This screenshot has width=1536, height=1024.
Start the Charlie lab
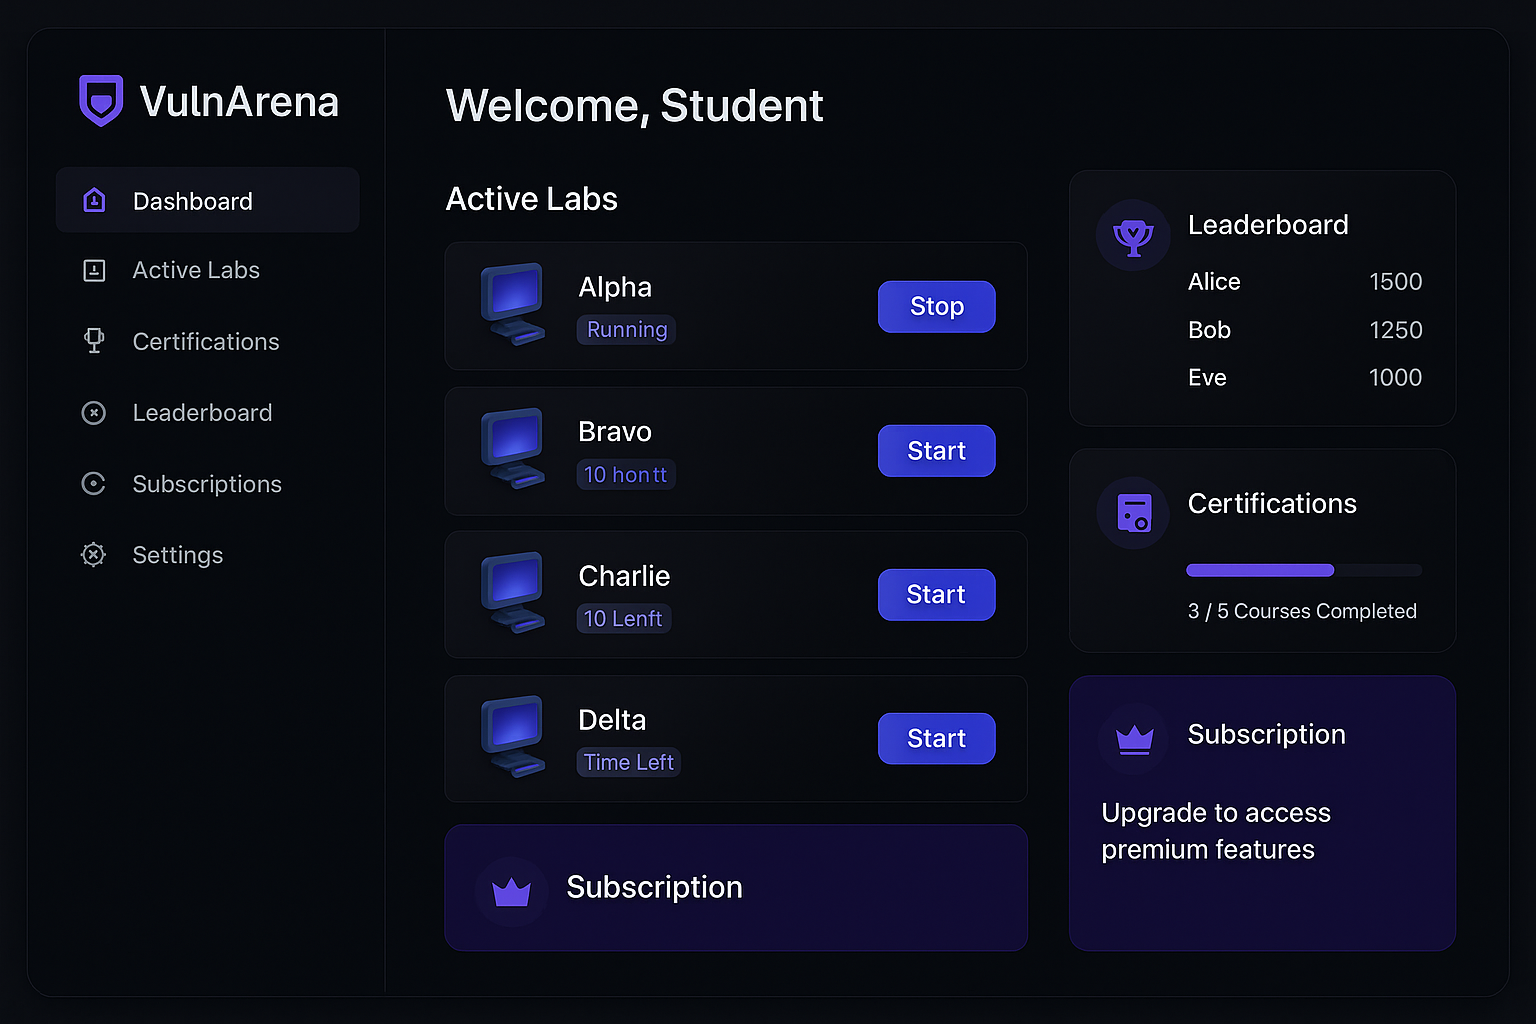[x=936, y=594]
